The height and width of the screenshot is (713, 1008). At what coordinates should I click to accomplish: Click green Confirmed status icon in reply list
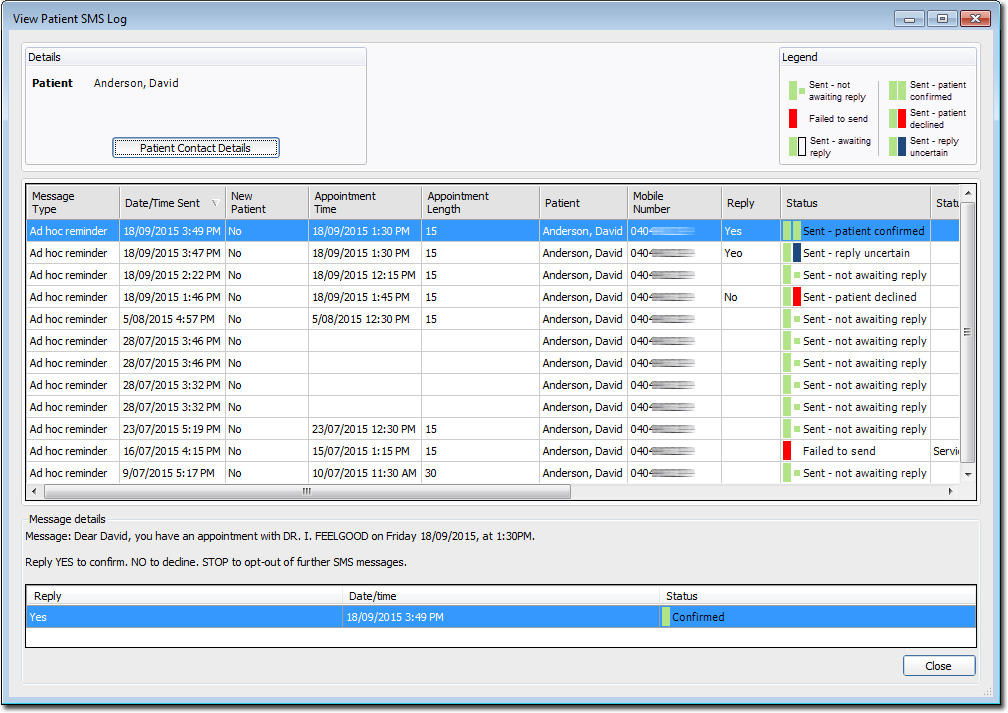point(666,617)
